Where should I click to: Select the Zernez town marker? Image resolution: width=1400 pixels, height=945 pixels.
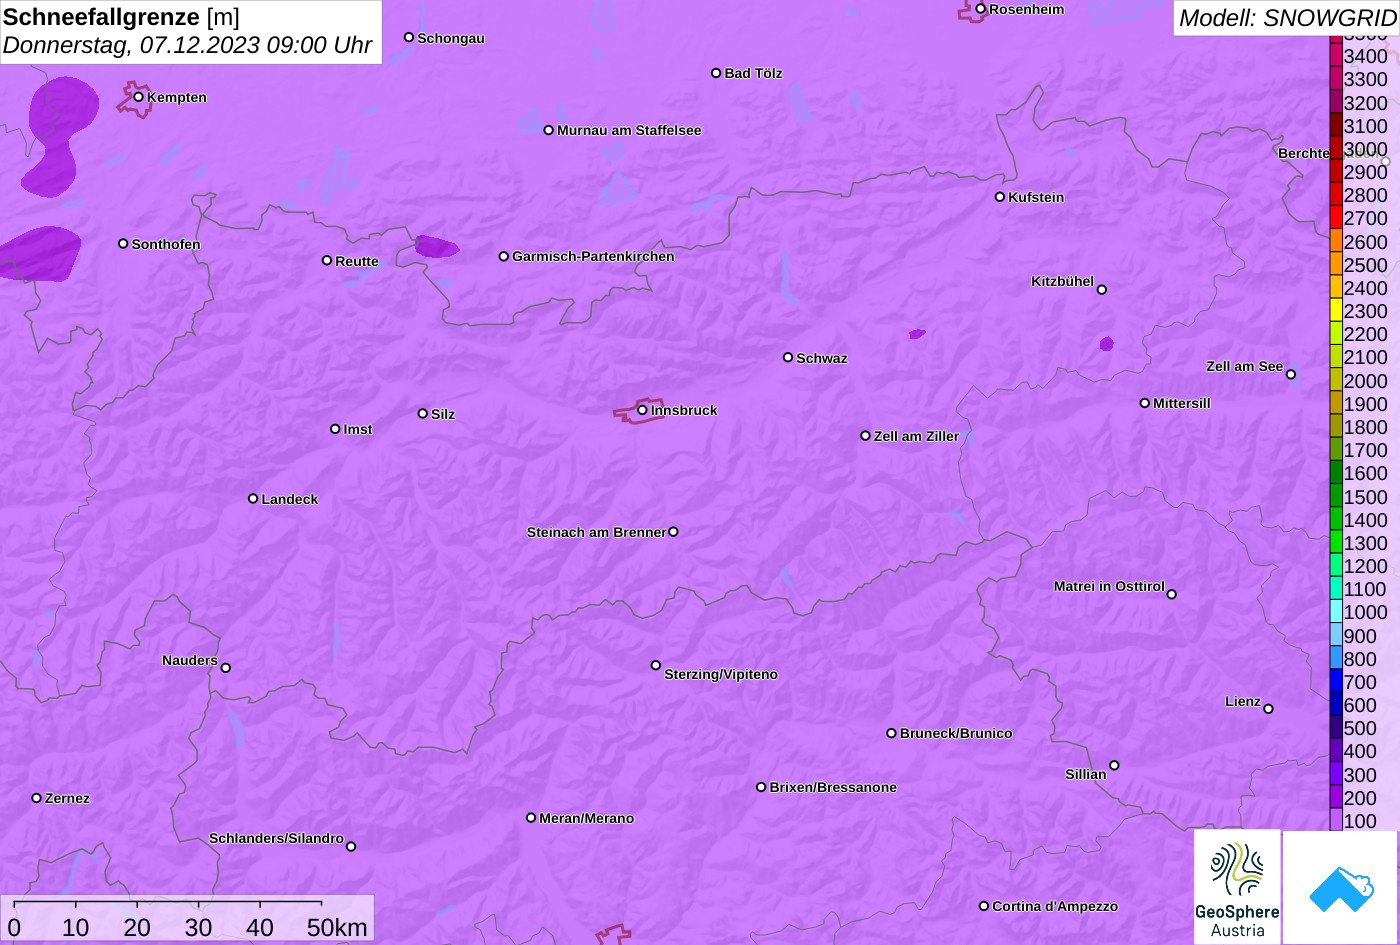[37, 798]
